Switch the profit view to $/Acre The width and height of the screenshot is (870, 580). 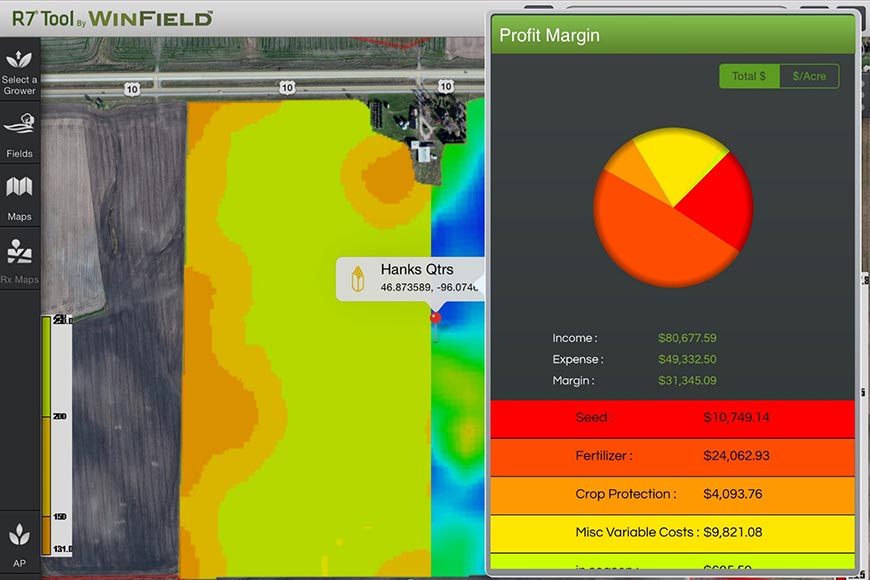(809, 76)
